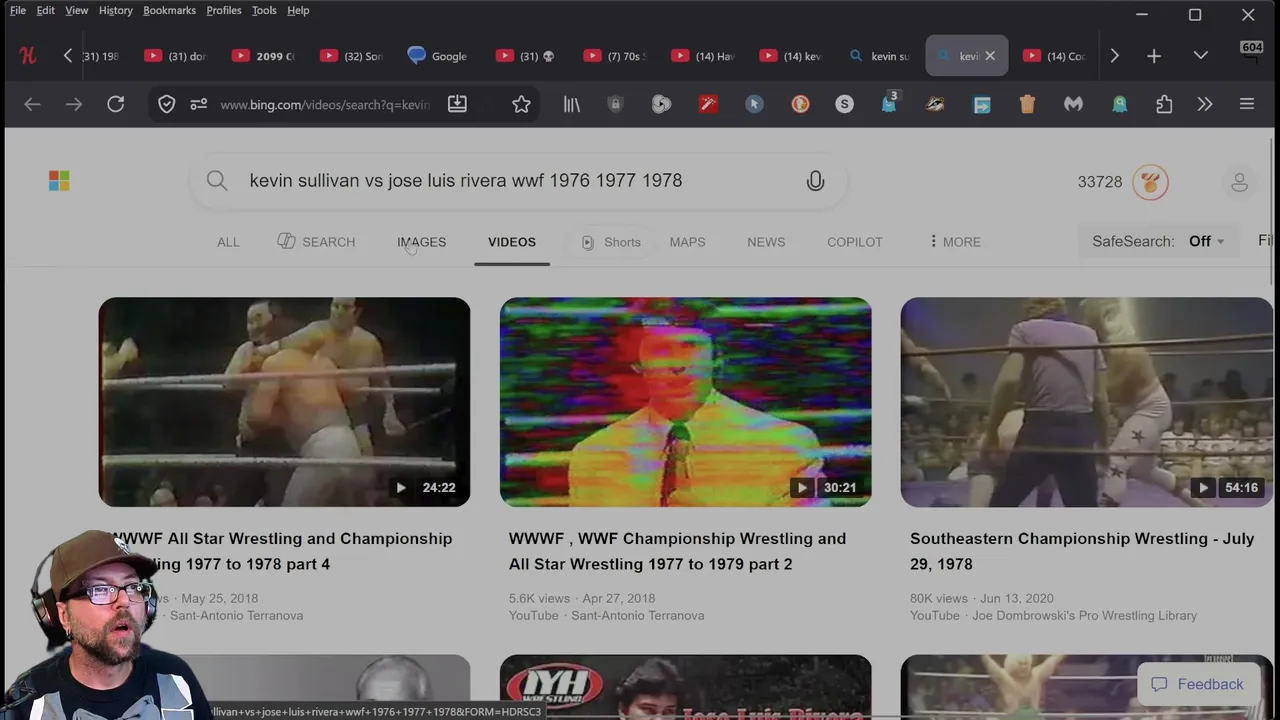The width and height of the screenshot is (1280, 720).
Task: Open the extension showing badge 3
Action: coord(889,103)
